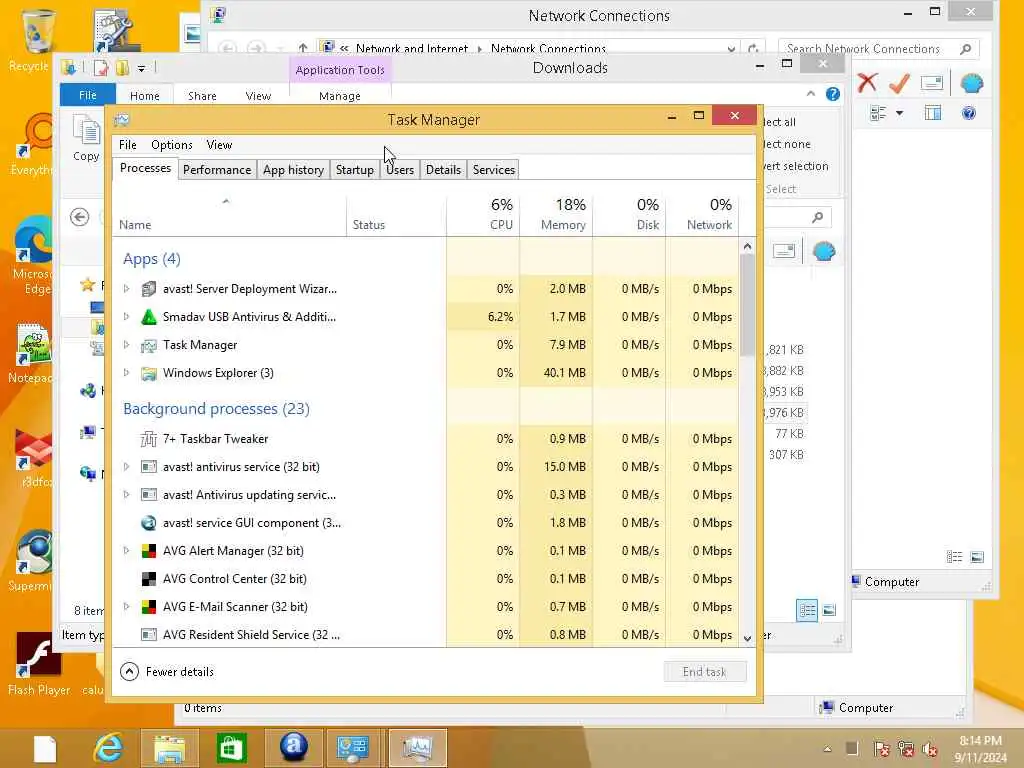Switch to the App history tab
The width and height of the screenshot is (1024, 768).
[x=293, y=170]
